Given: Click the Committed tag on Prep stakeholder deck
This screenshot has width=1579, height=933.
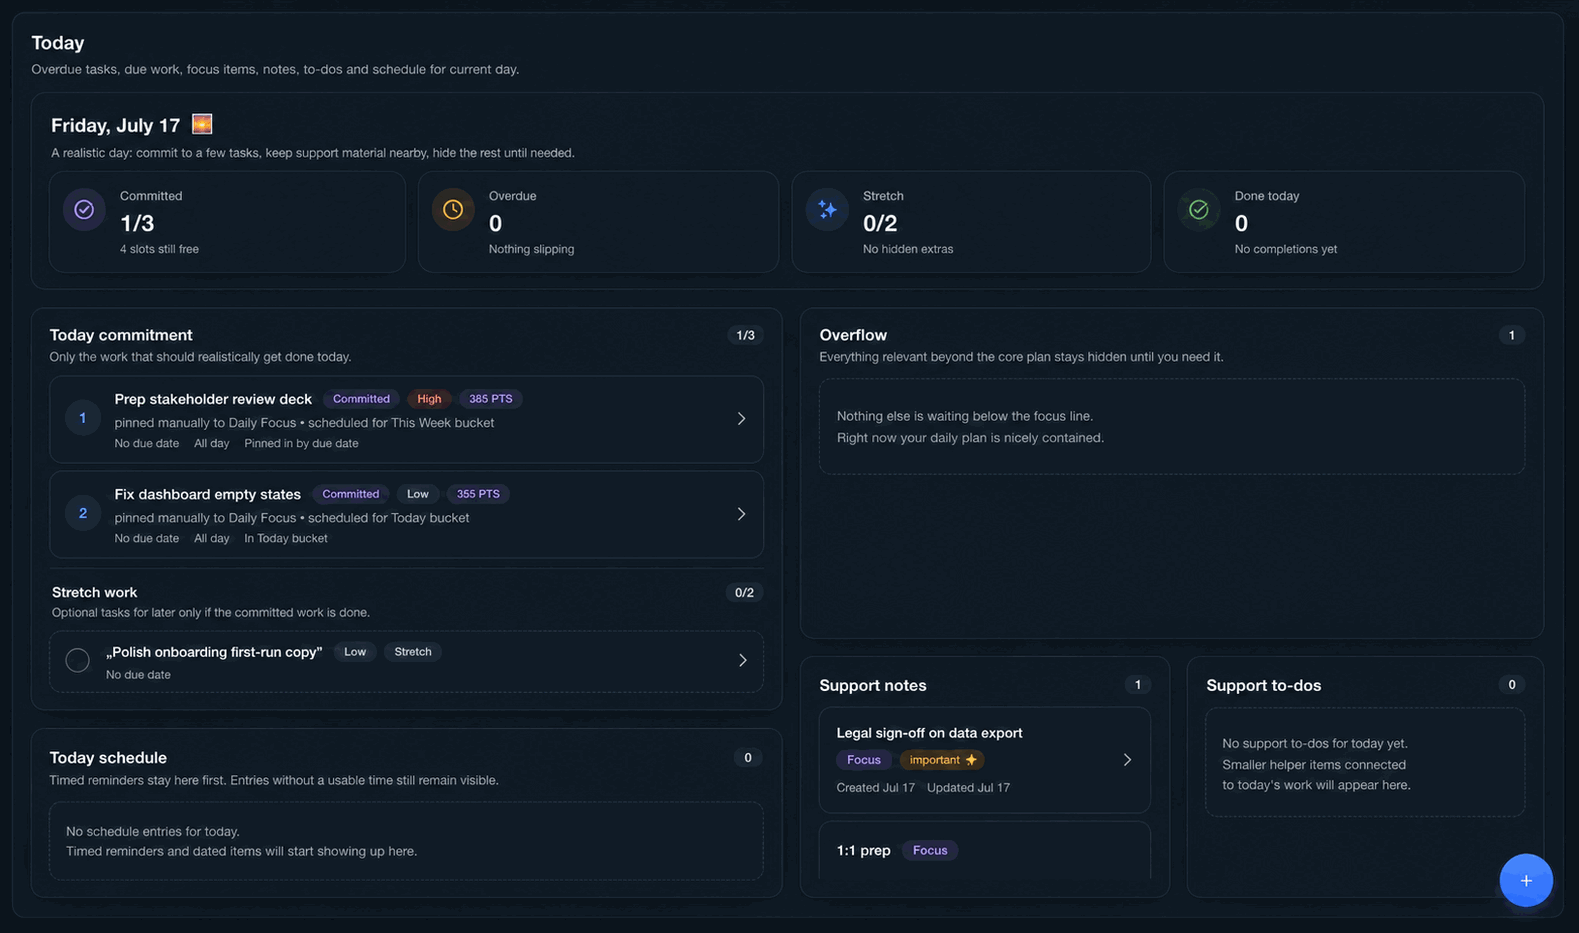Looking at the screenshot, I should click(361, 399).
